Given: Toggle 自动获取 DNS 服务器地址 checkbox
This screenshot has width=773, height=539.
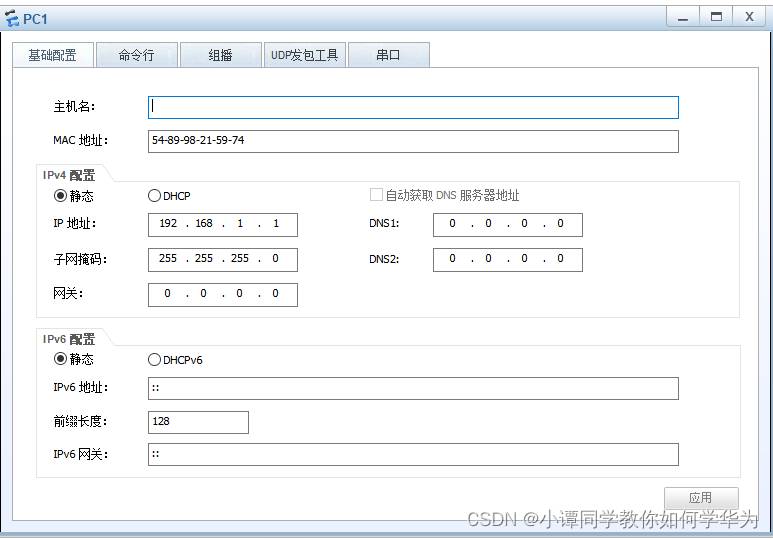Looking at the screenshot, I should pyautogui.click(x=376, y=195).
